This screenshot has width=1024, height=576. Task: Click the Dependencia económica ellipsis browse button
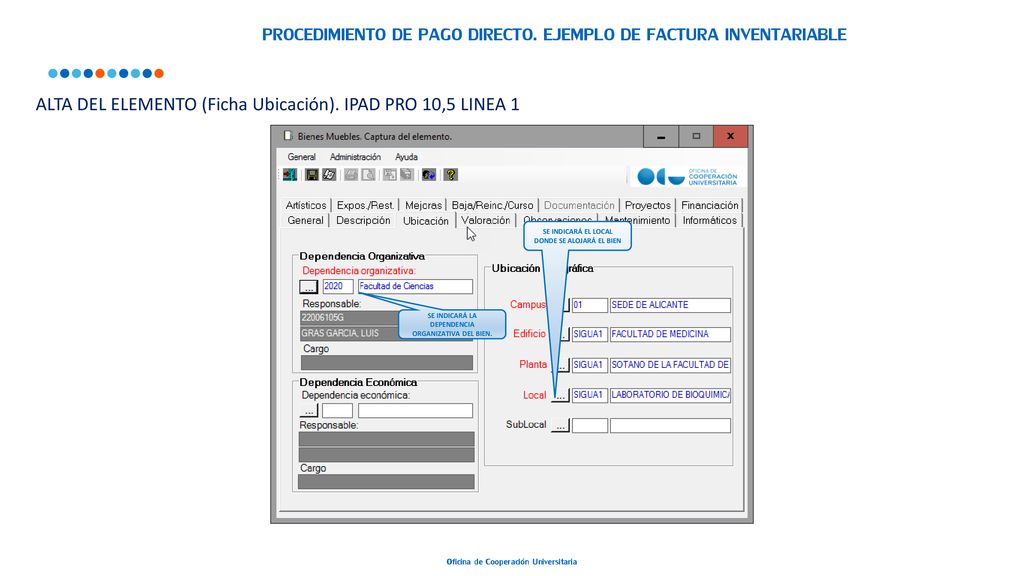[x=309, y=411]
